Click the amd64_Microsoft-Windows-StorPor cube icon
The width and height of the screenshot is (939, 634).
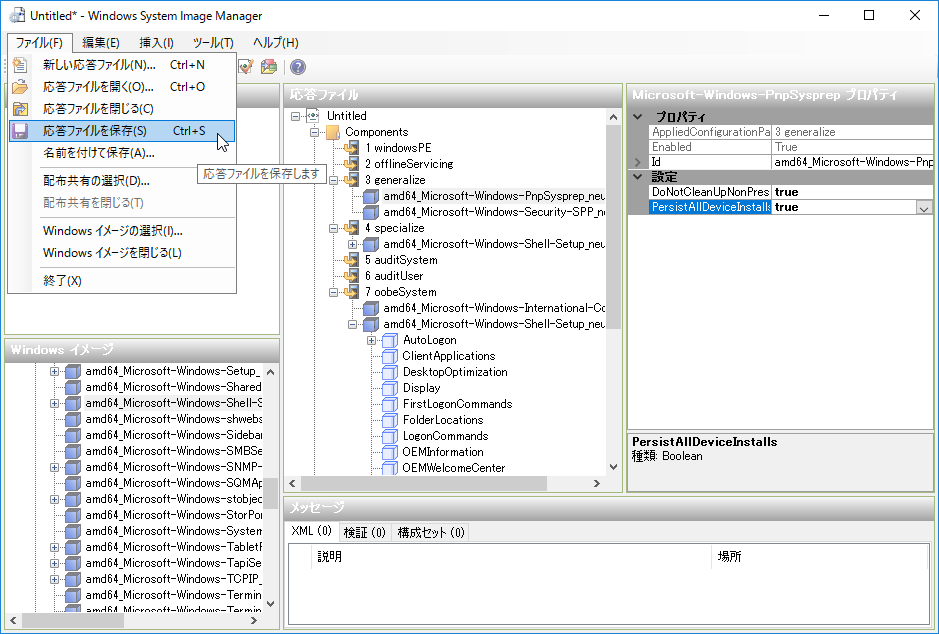pos(73,515)
